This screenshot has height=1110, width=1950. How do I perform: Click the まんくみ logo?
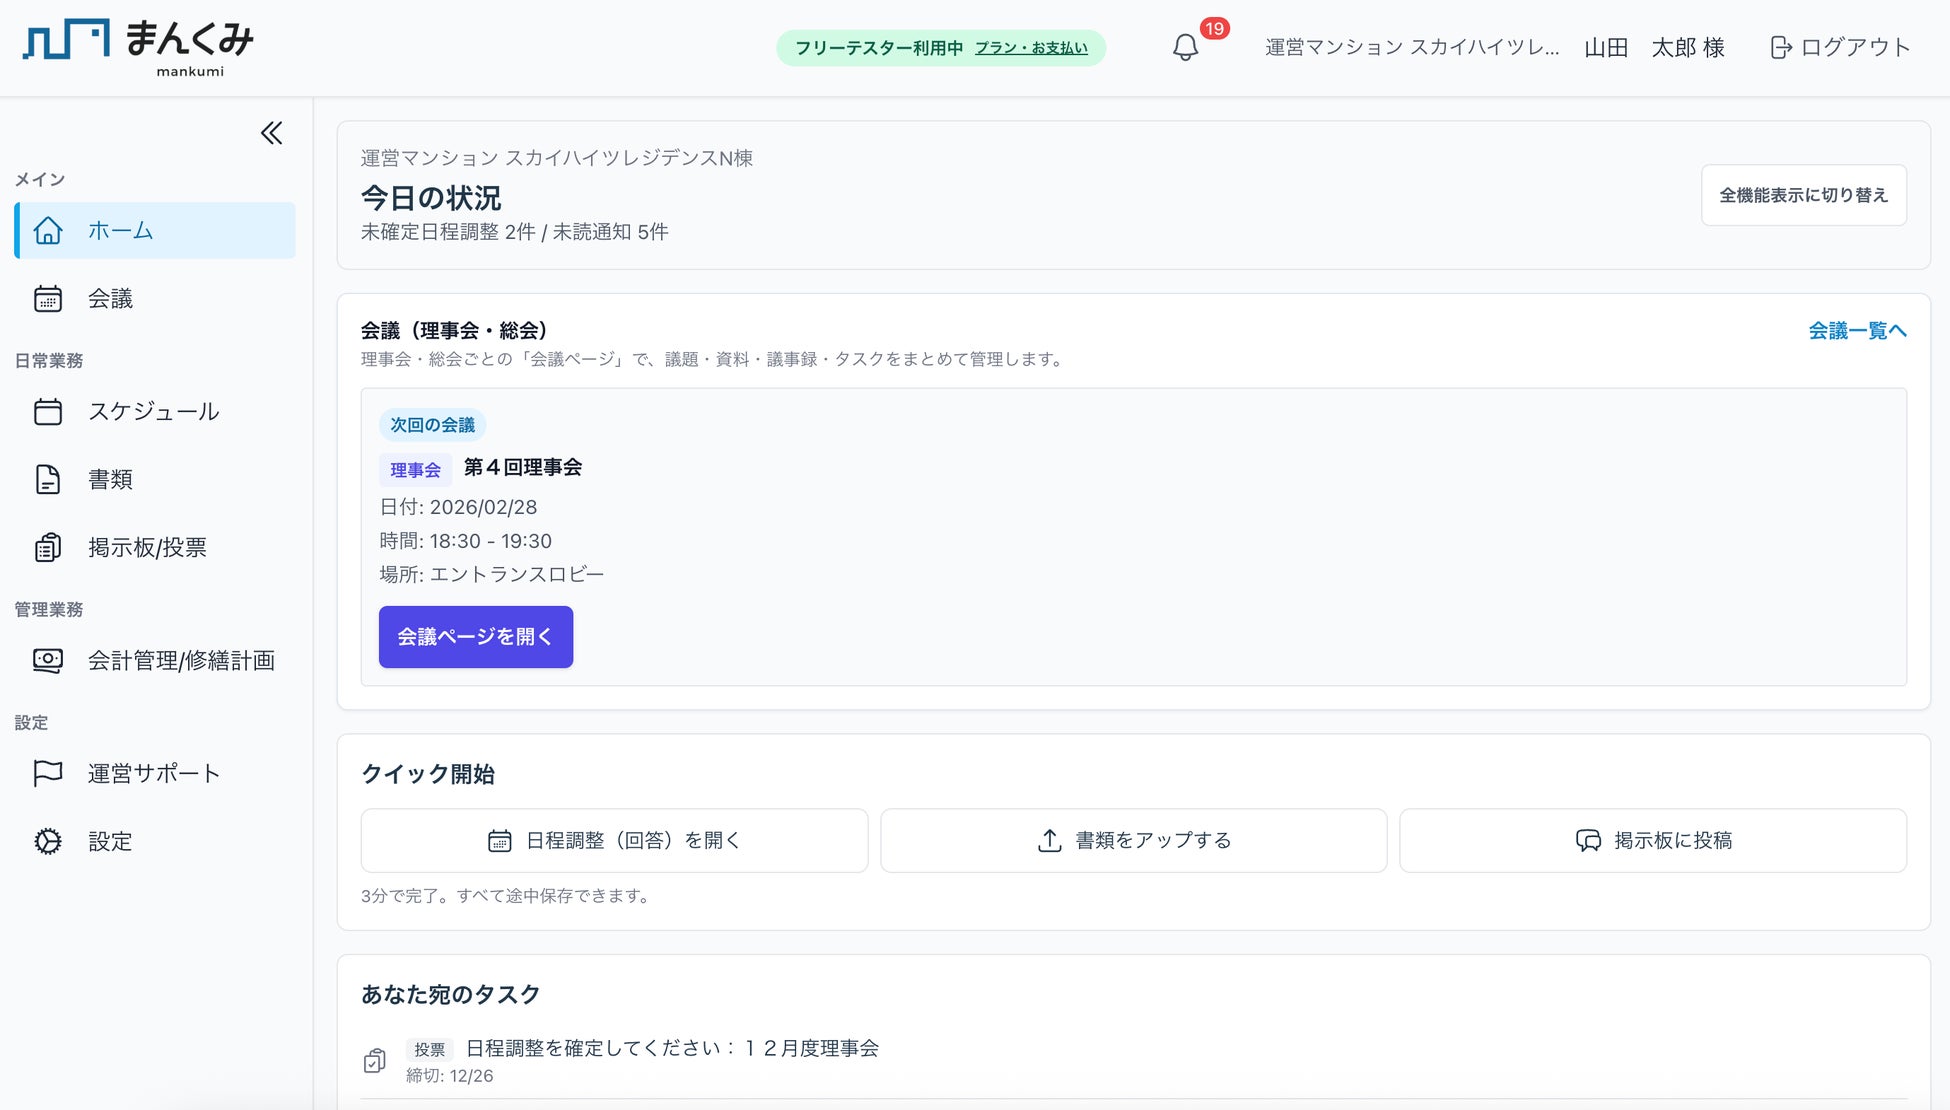coord(138,47)
